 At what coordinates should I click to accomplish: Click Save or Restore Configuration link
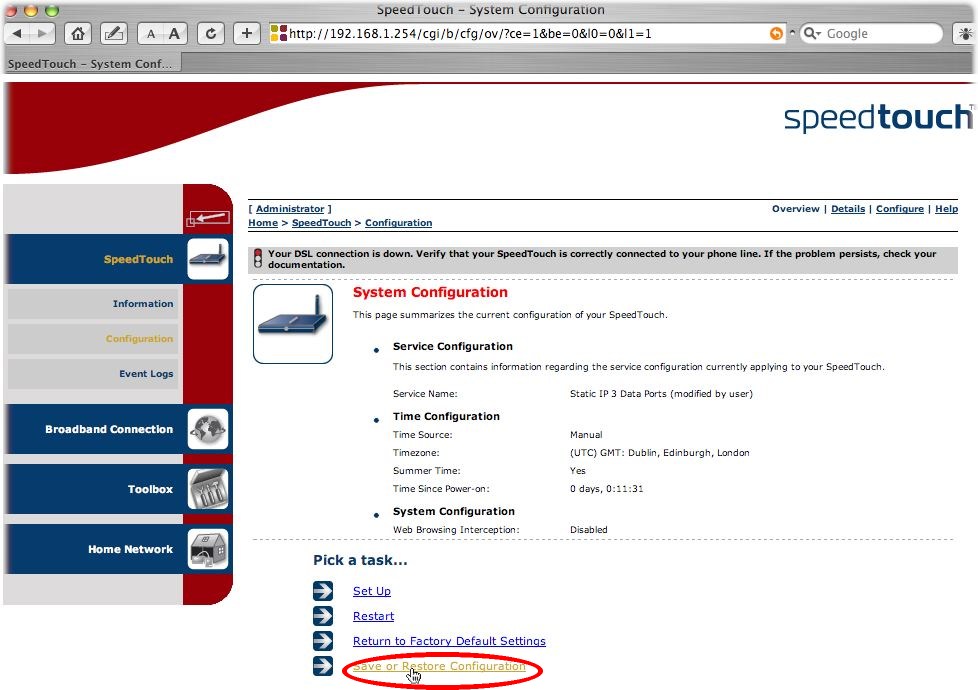click(439, 666)
